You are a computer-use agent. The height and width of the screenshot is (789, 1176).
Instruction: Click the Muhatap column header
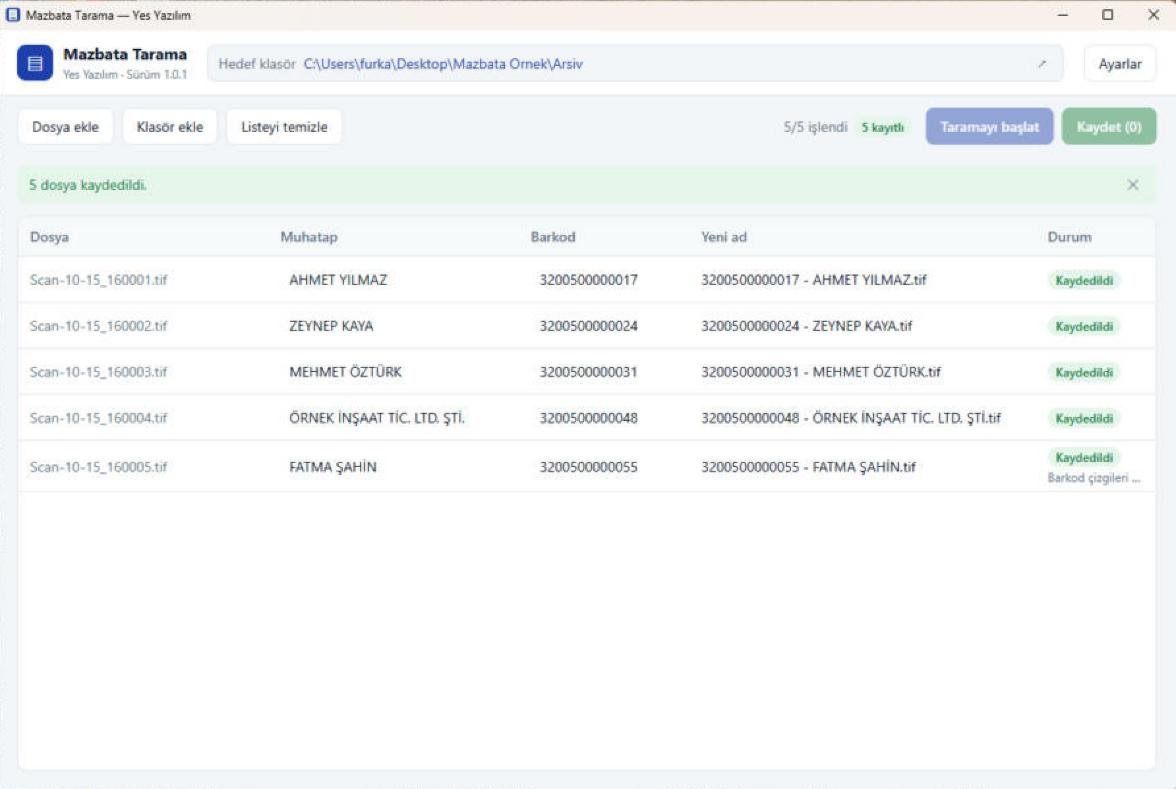click(x=309, y=237)
